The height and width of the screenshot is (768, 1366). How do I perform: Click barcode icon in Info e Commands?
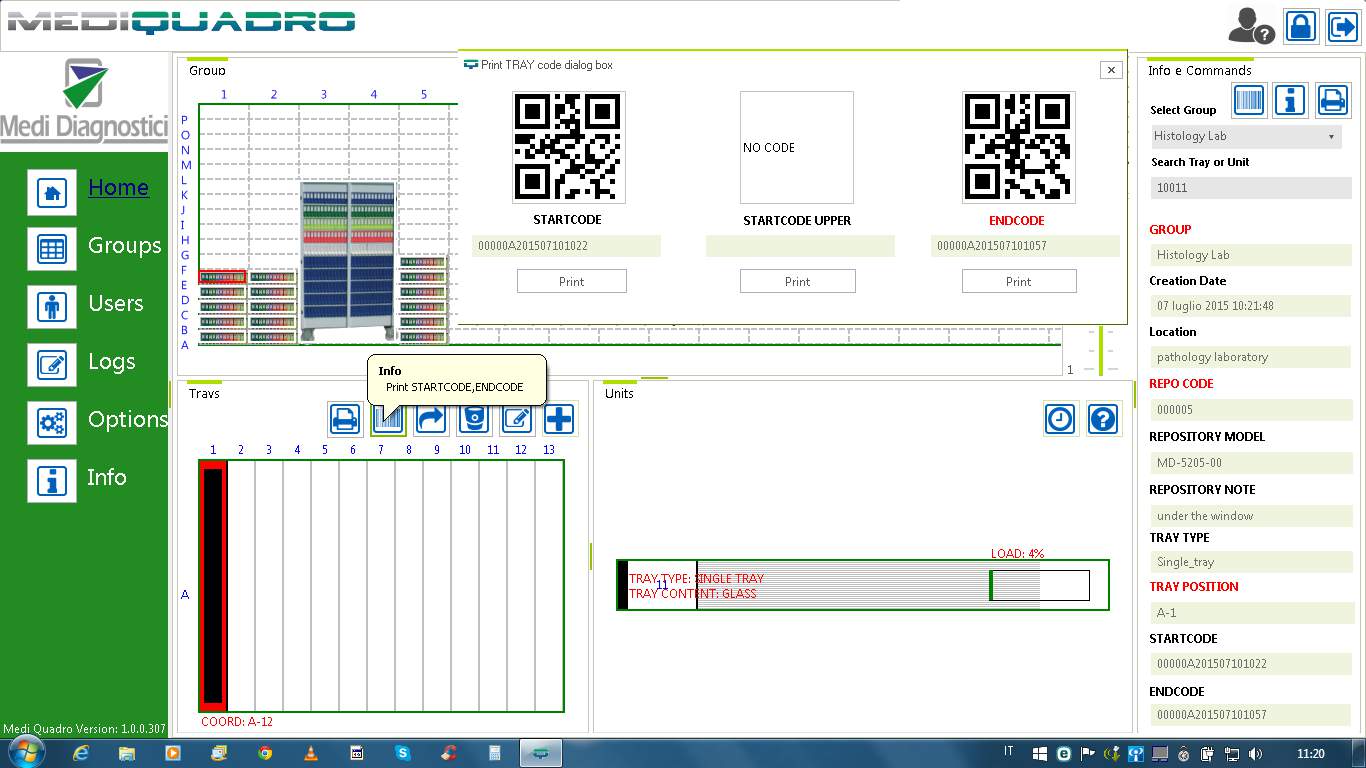(1249, 100)
